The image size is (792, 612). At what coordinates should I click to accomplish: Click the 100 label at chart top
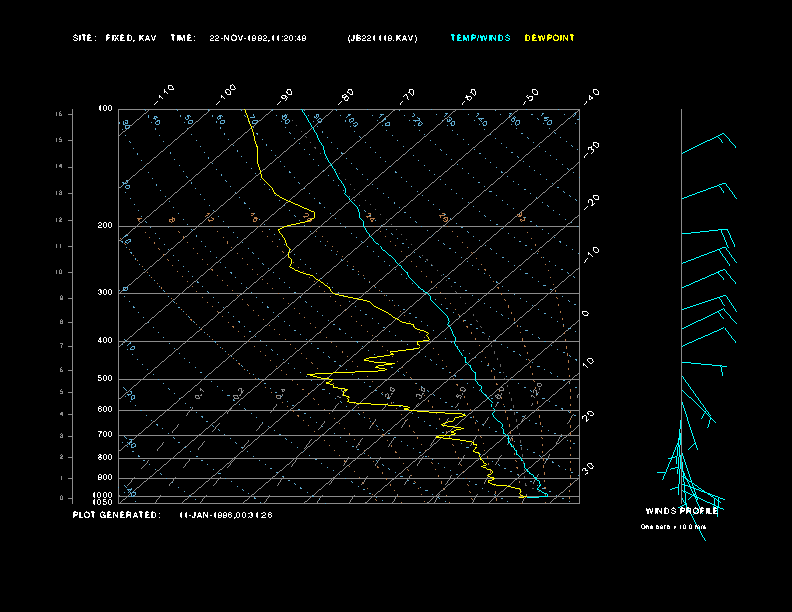click(105, 108)
